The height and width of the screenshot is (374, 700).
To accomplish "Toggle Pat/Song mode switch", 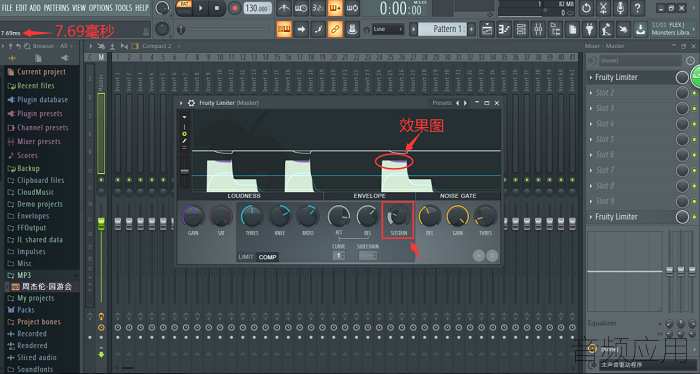I will (x=183, y=8).
